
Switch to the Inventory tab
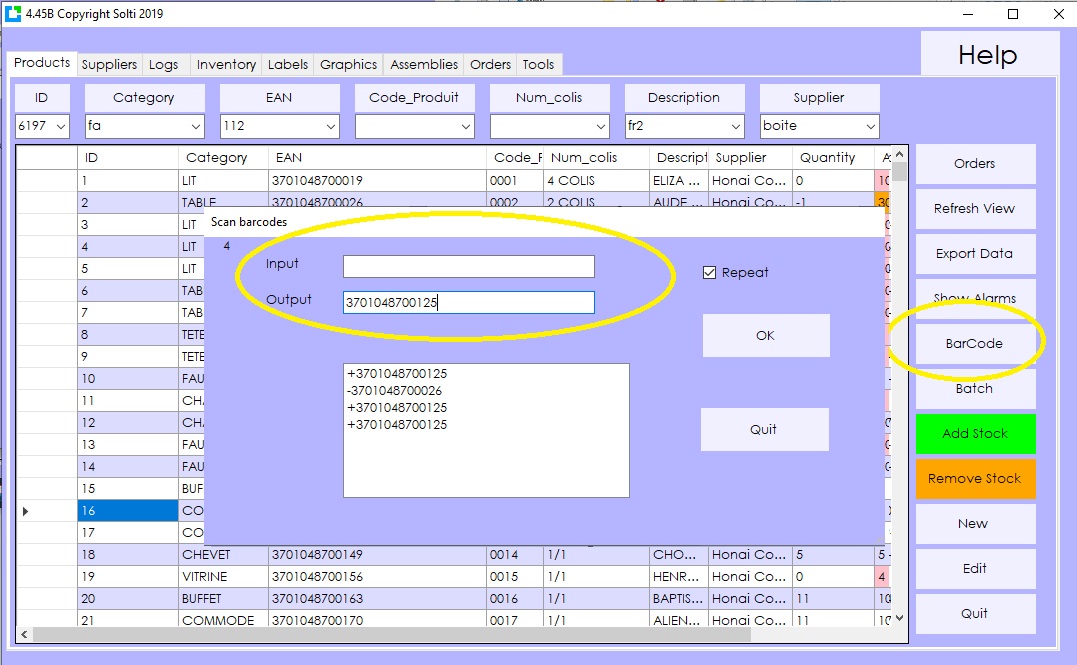pyautogui.click(x=225, y=63)
